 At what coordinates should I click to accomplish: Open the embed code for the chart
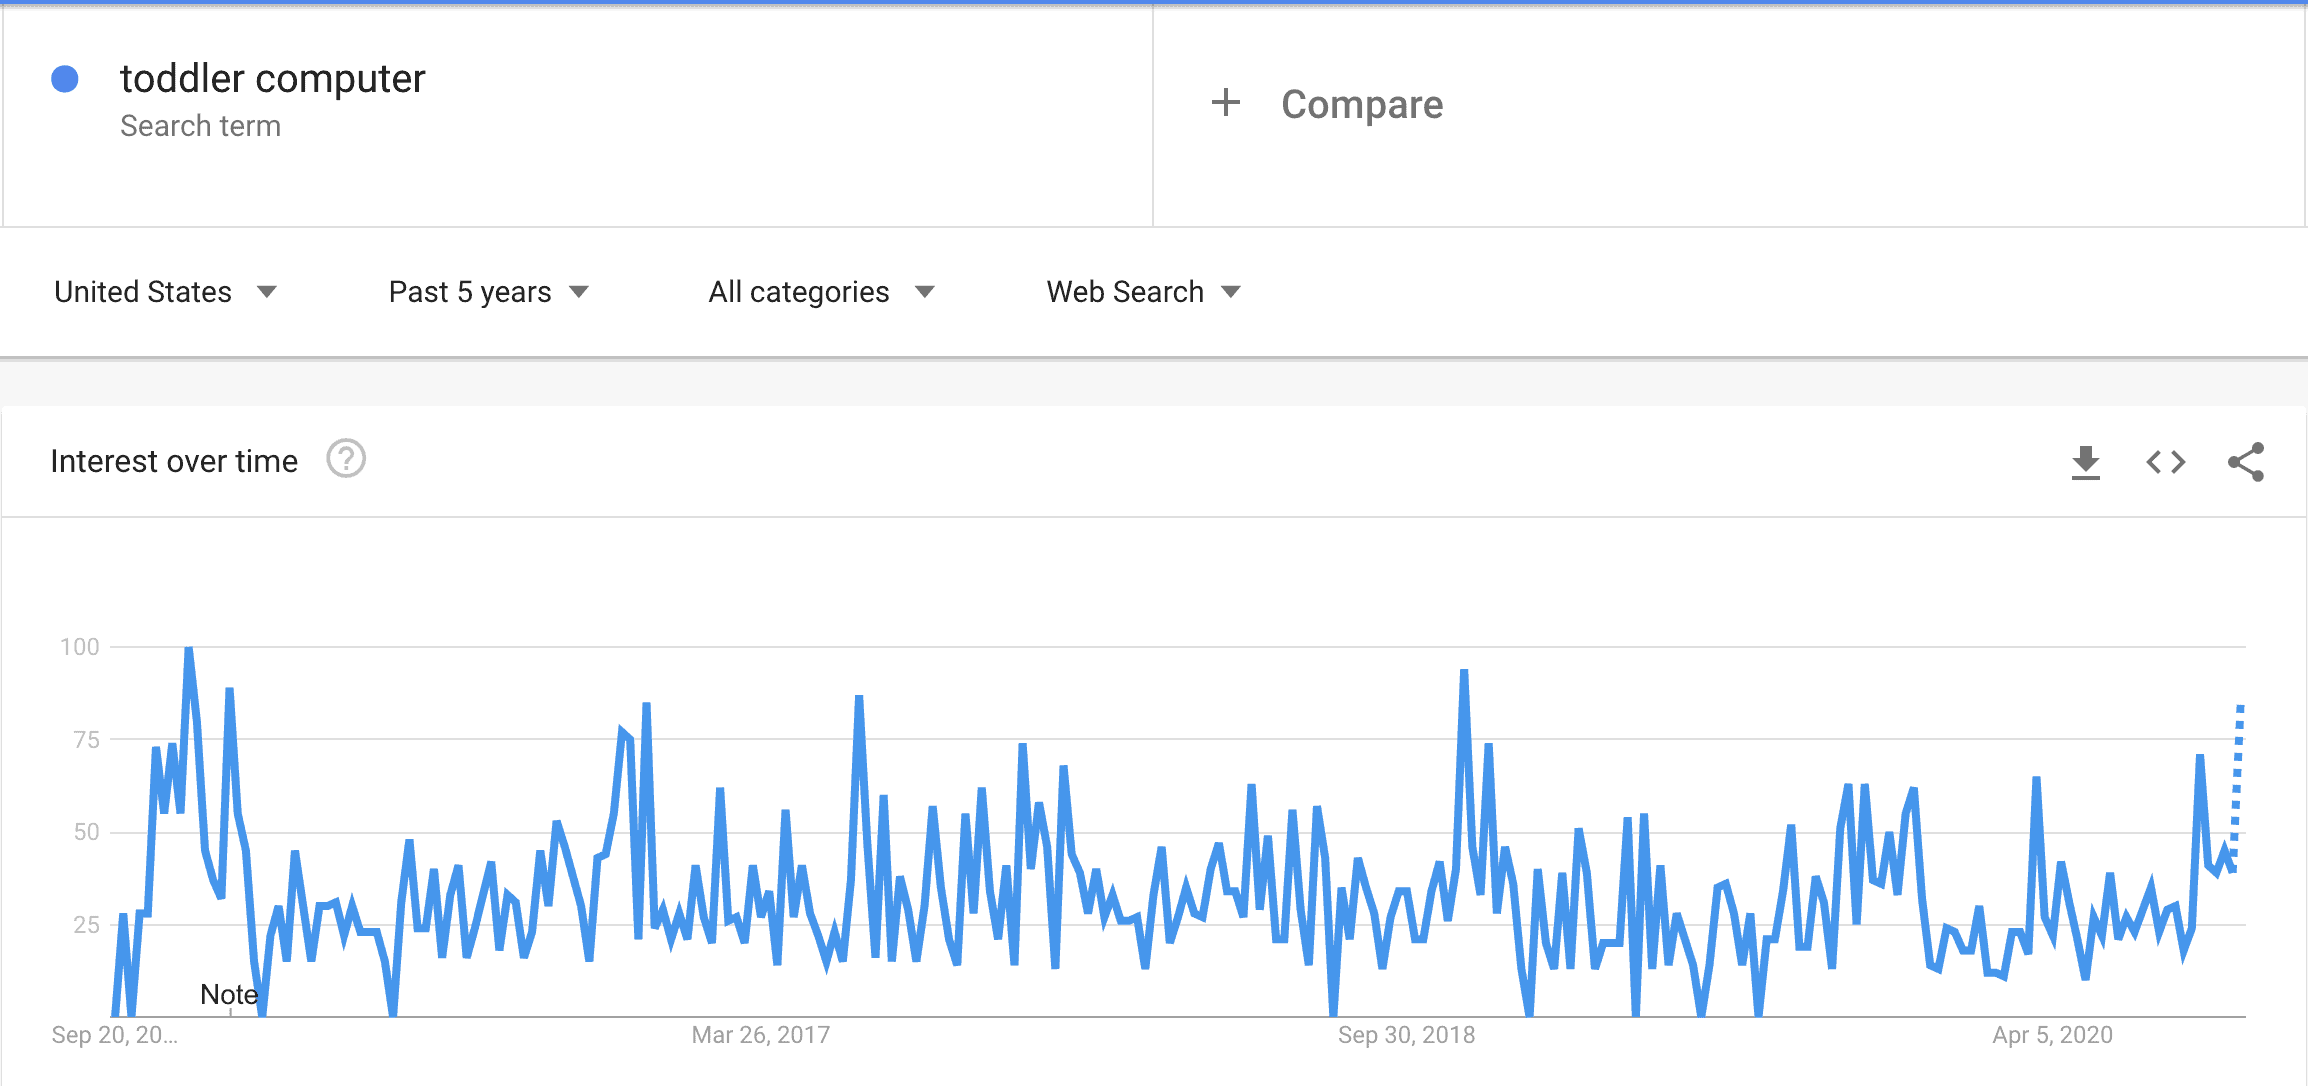click(2166, 461)
